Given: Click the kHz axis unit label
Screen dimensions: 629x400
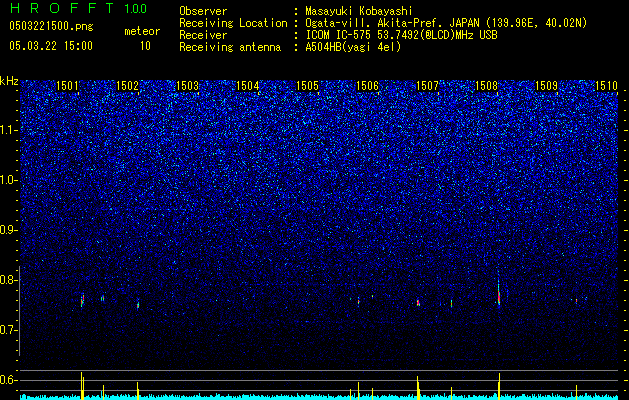Looking at the screenshot, I should coord(9,81).
